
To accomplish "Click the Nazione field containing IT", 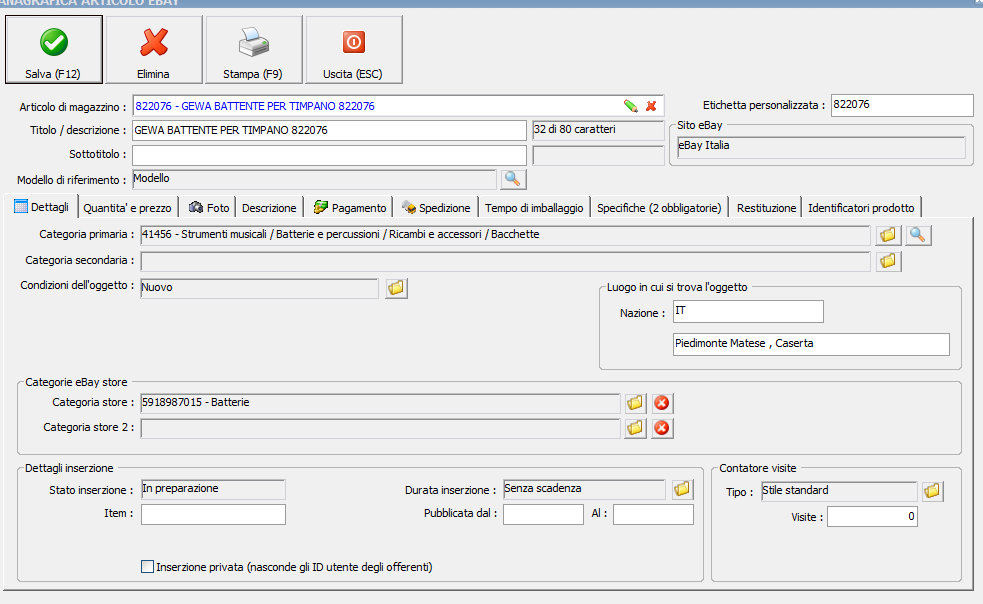I will (748, 312).
